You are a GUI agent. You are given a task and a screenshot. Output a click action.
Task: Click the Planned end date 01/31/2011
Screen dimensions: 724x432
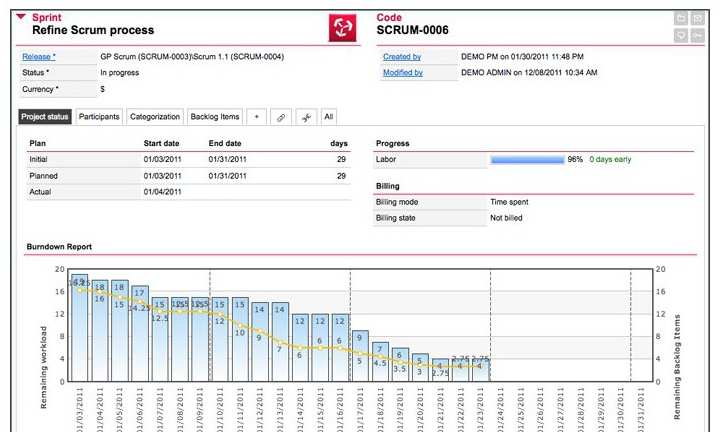click(x=228, y=176)
